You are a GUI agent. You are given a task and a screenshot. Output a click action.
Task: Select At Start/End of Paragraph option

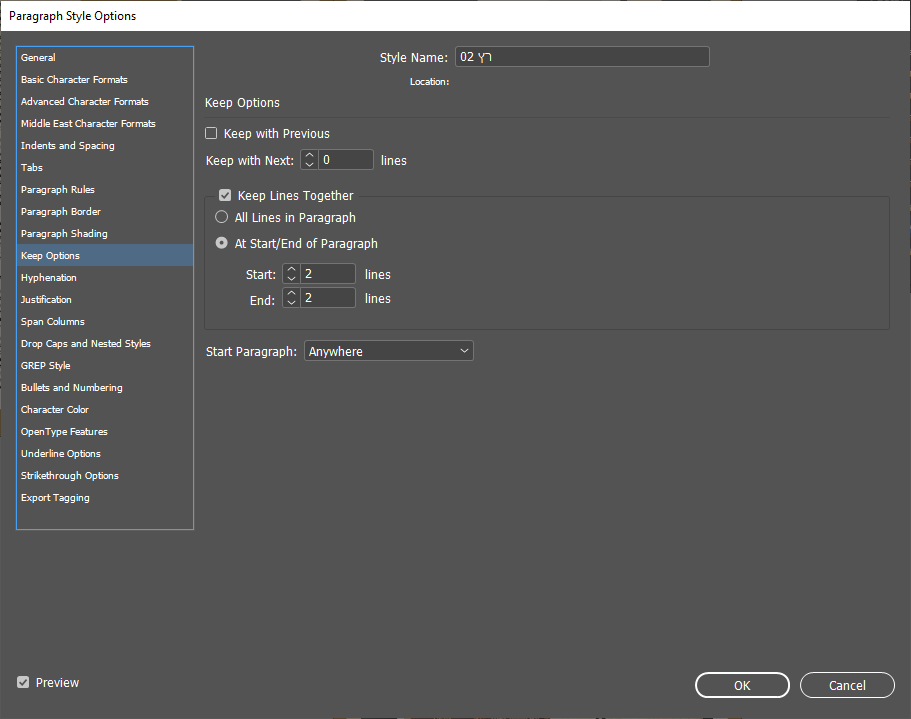click(221, 243)
